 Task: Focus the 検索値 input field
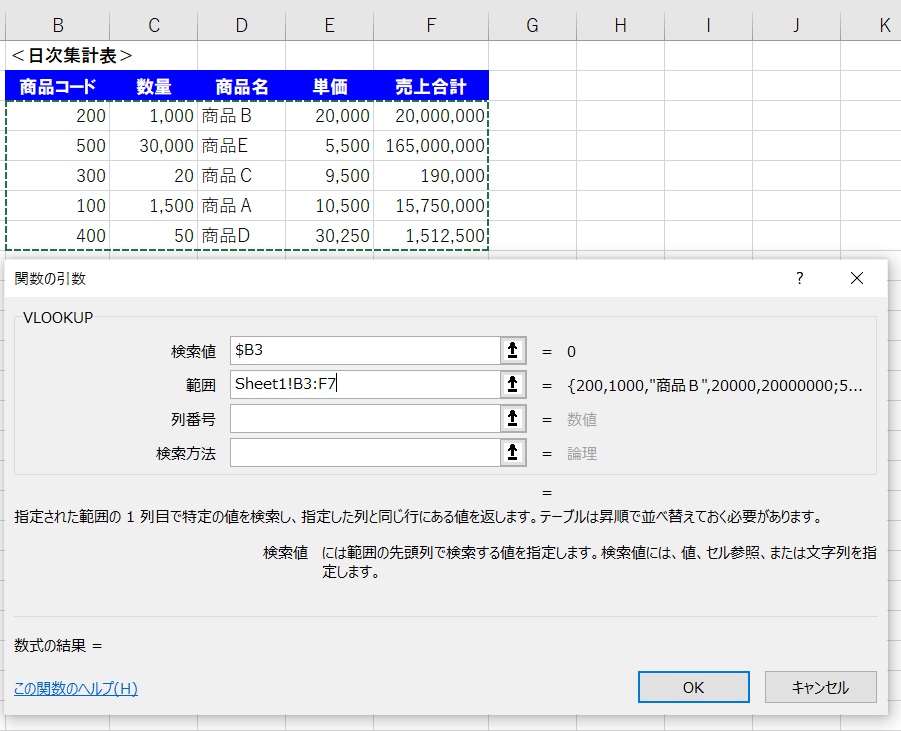pyautogui.click(x=365, y=350)
